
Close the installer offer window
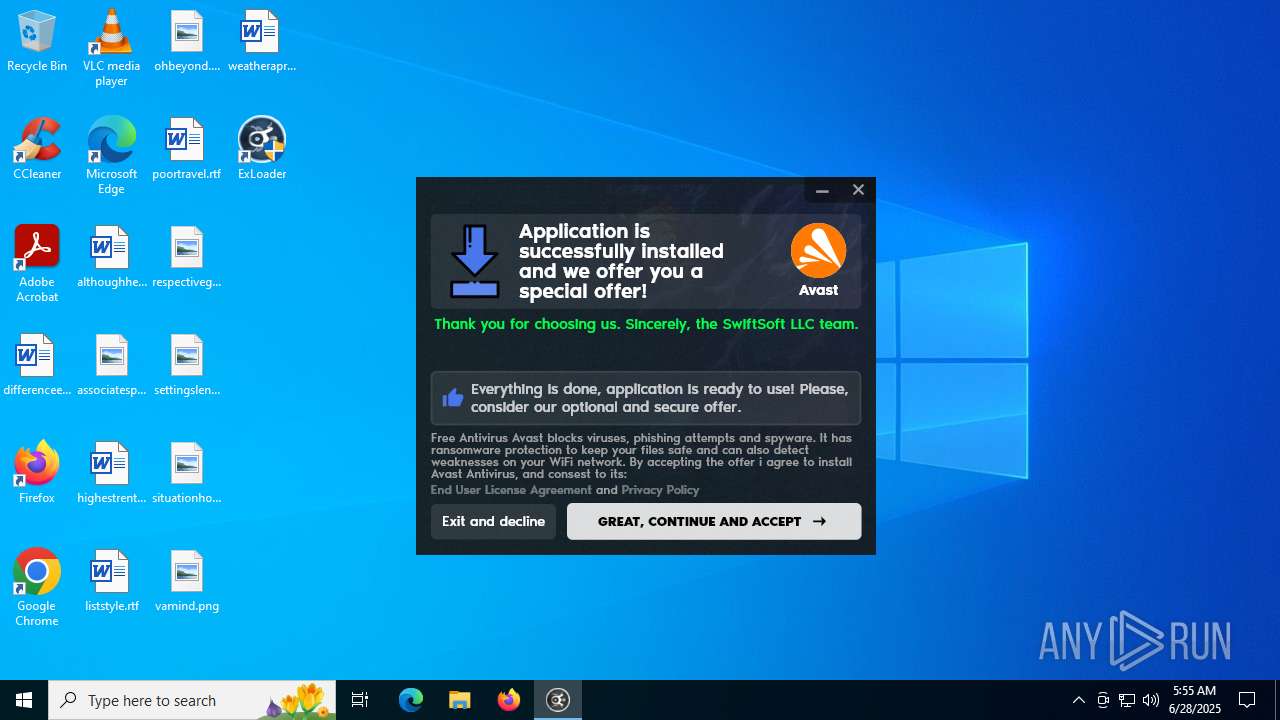[858, 190]
